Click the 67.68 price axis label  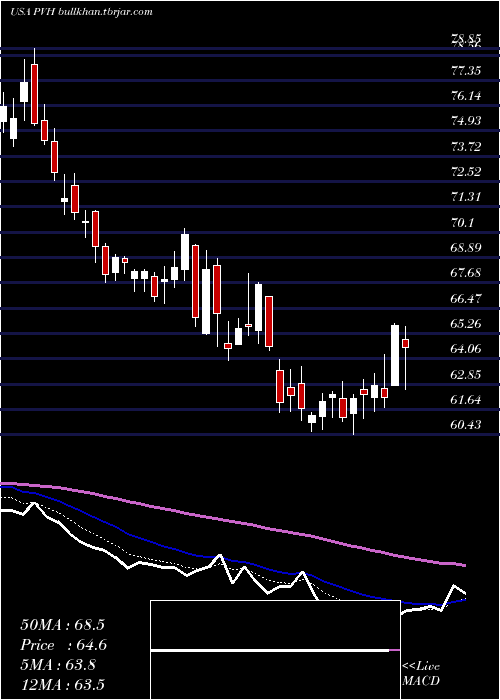click(x=467, y=273)
